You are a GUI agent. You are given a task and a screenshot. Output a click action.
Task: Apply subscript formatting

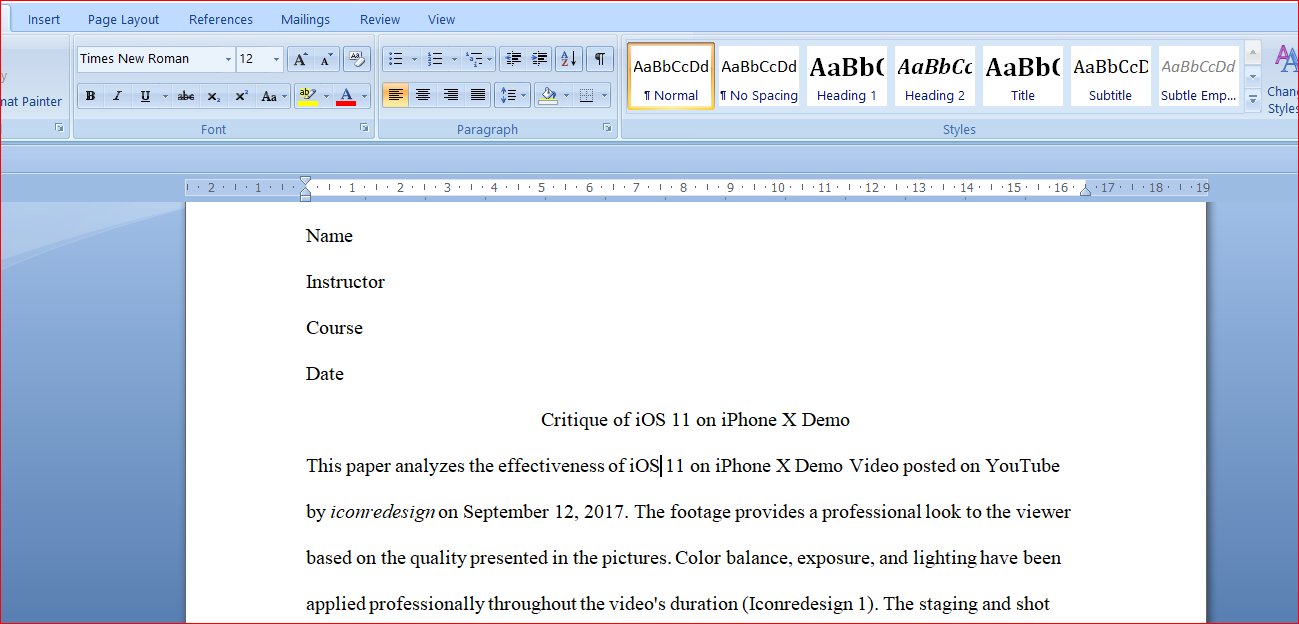coord(214,96)
